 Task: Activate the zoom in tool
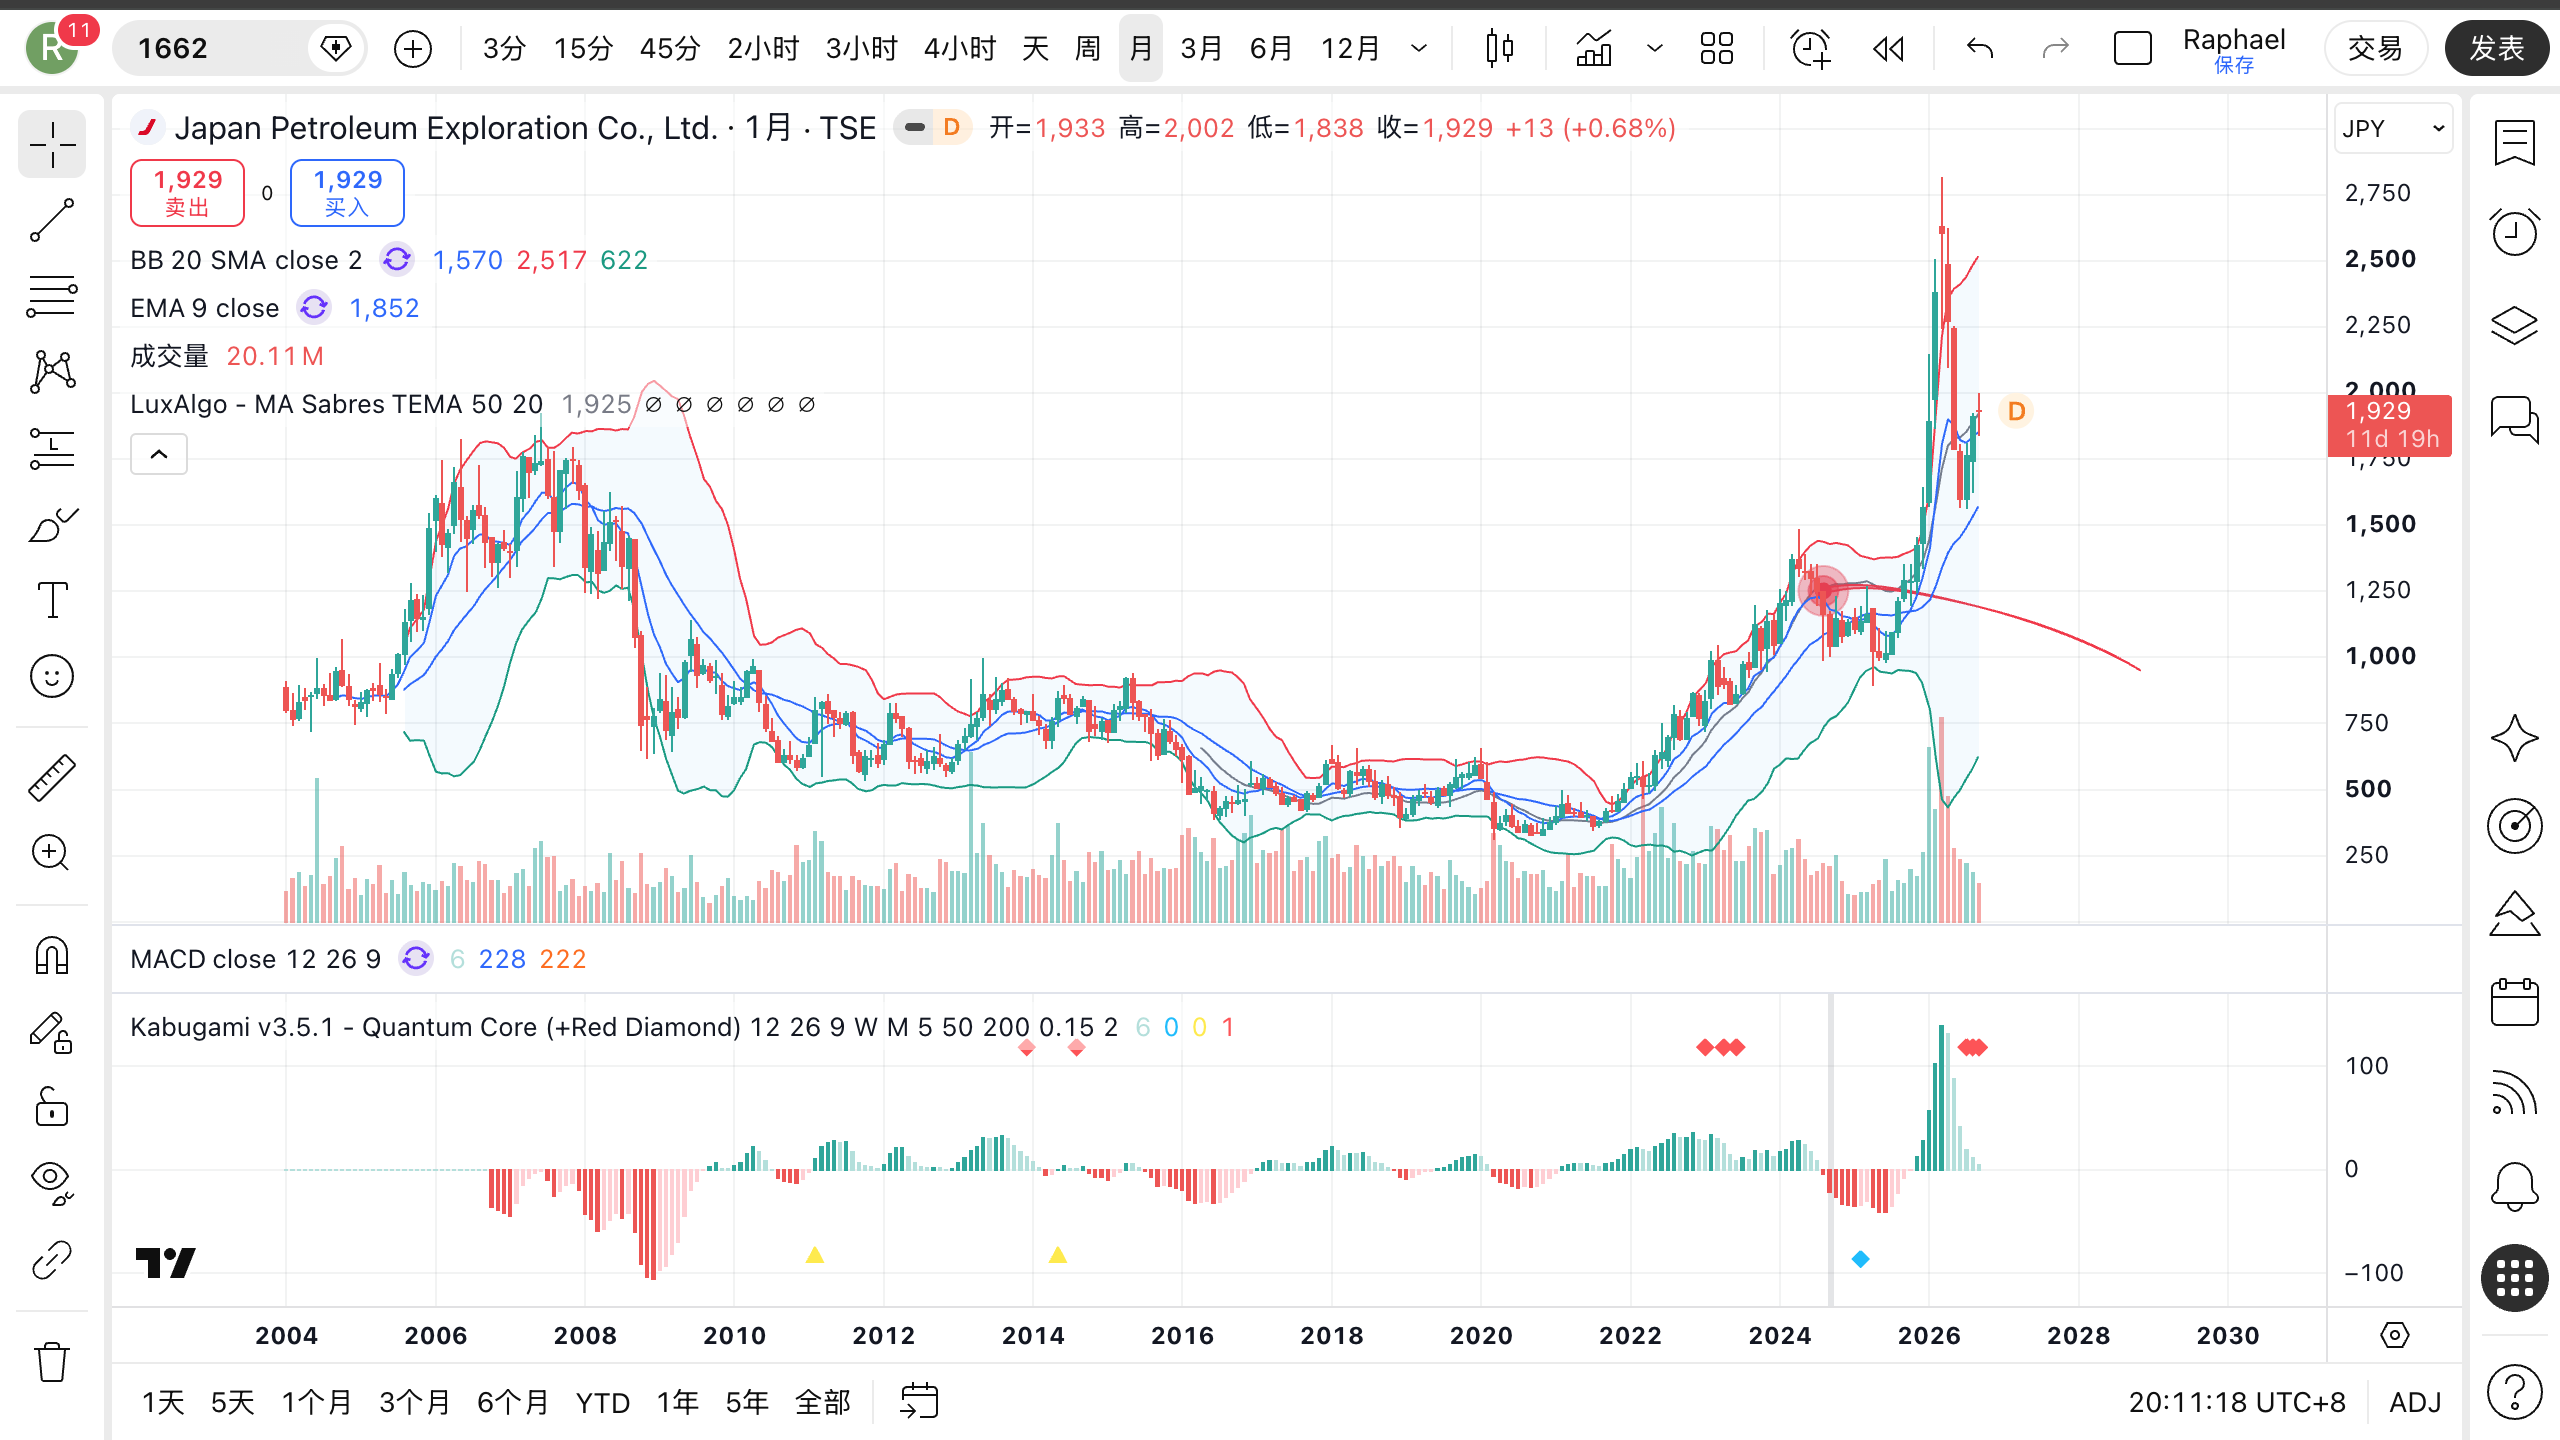click(52, 853)
